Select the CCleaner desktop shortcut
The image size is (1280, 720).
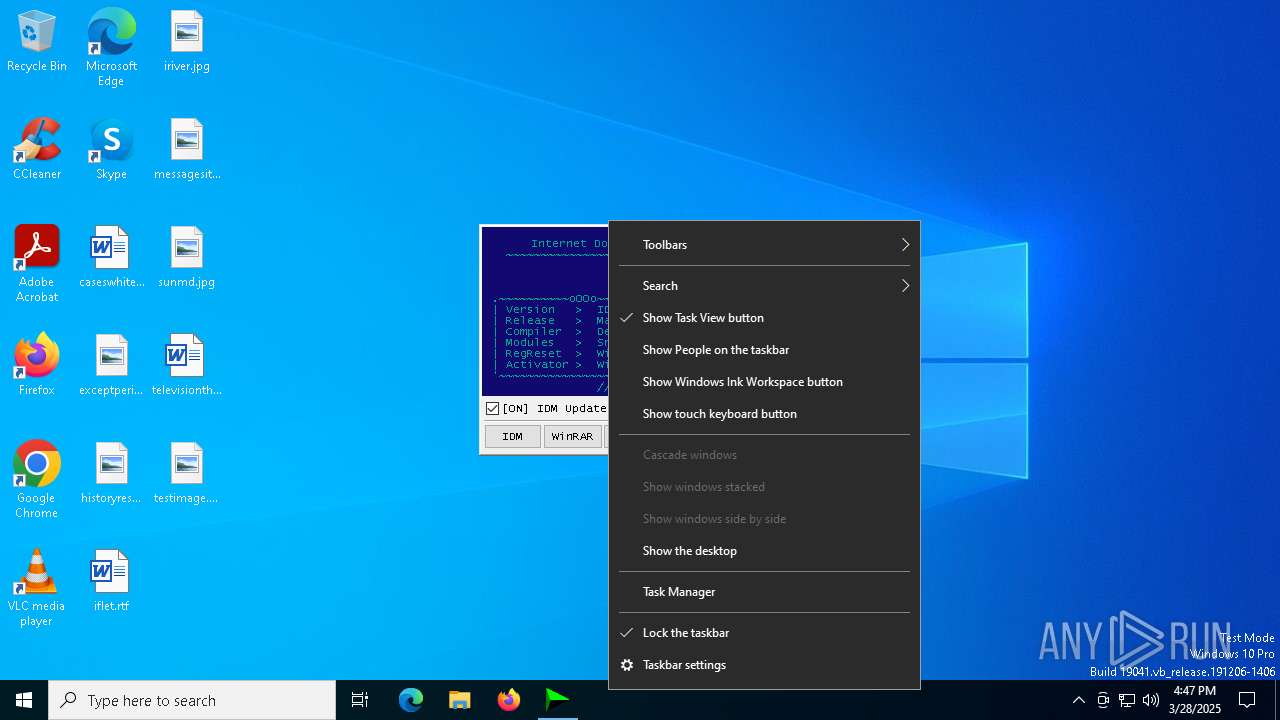point(37,150)
